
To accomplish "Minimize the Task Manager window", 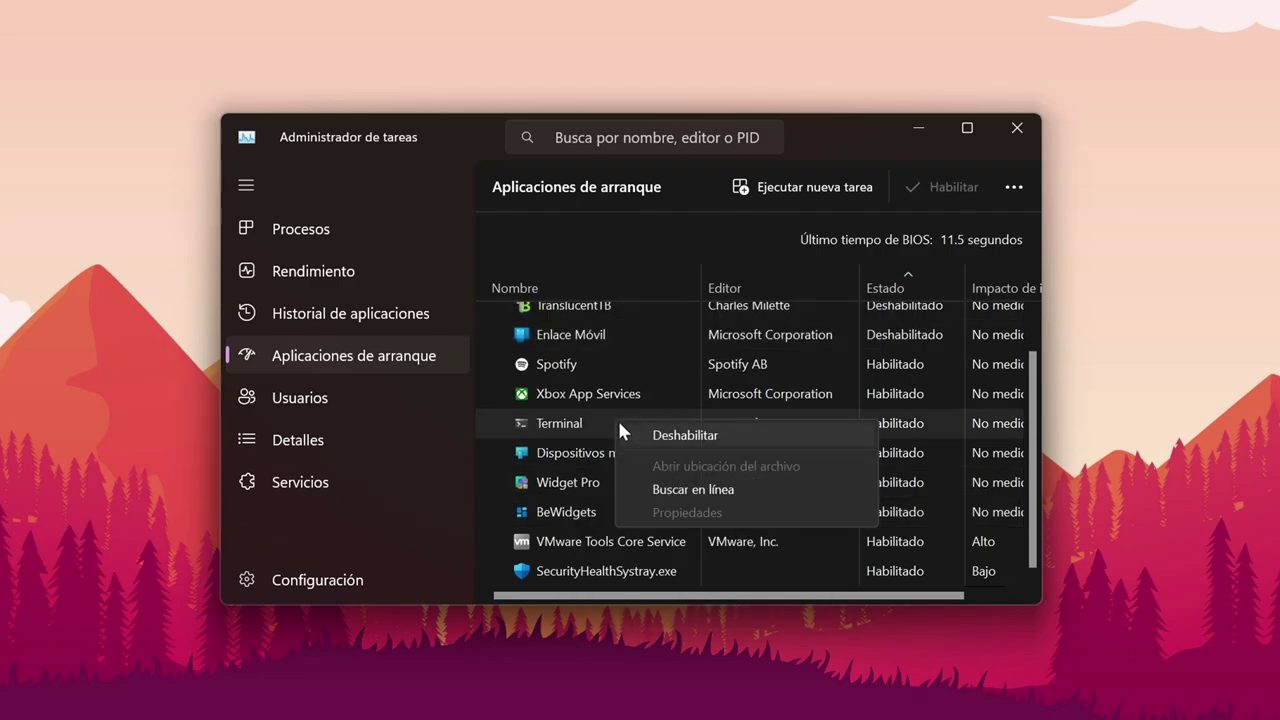I will click(x=918, y=128).
